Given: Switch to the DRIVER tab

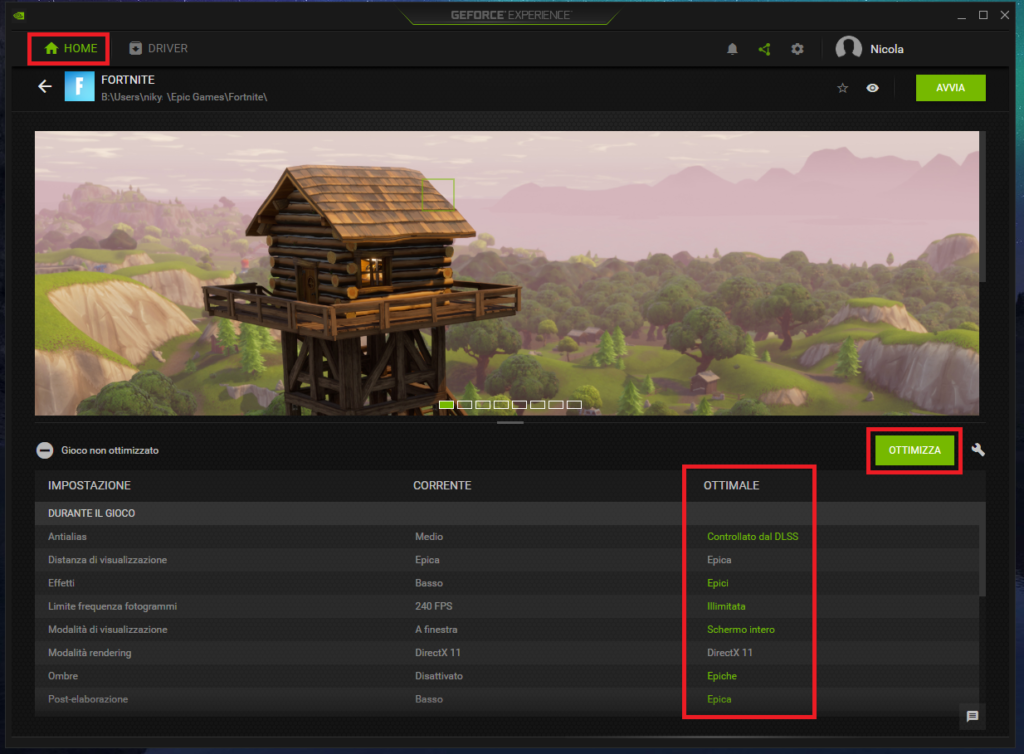Looking at the screenshot, I should pos(159,48).
